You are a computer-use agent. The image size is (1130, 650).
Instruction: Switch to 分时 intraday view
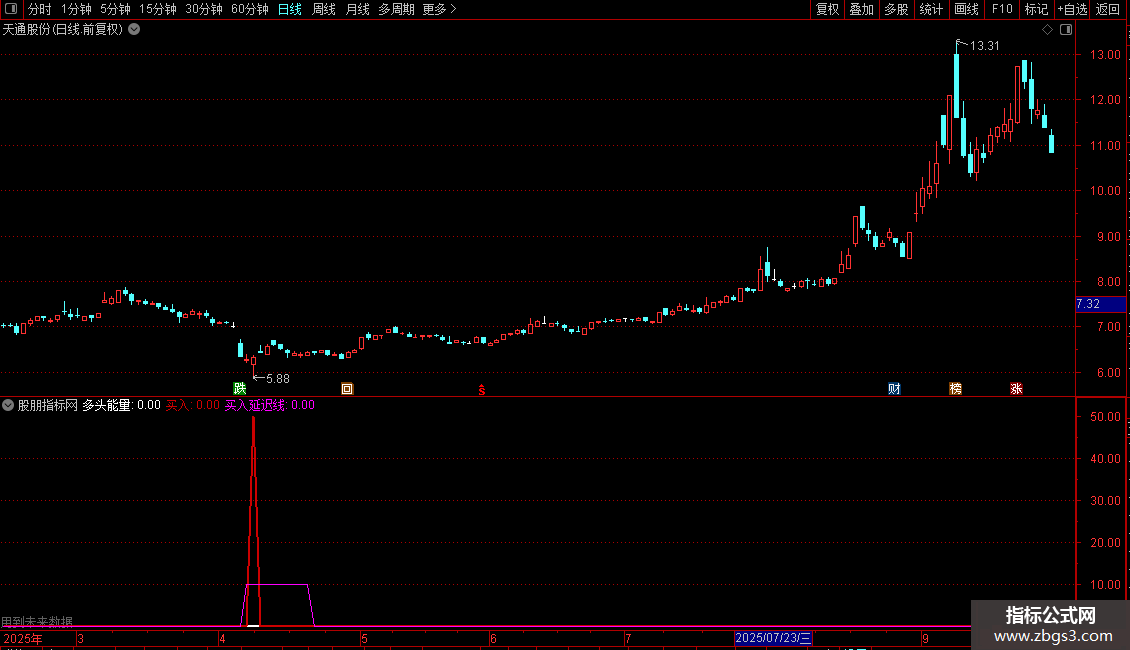(x=40, y=9)
